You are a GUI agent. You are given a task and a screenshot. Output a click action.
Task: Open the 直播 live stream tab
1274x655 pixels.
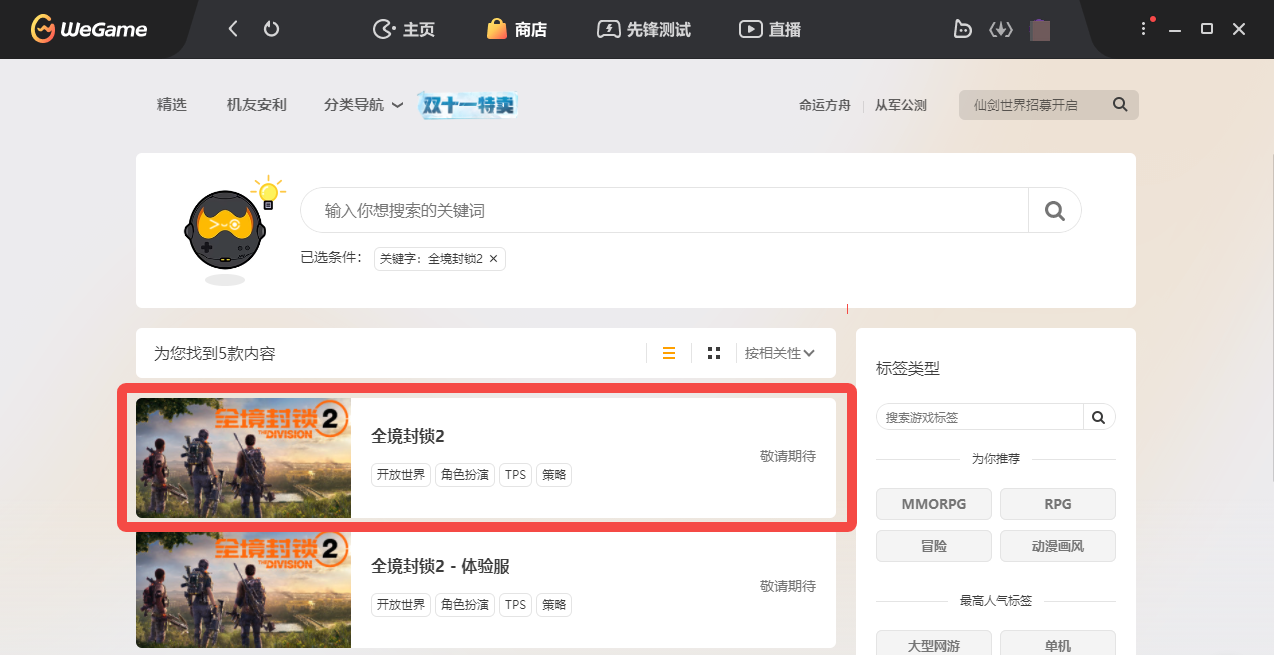770,29
